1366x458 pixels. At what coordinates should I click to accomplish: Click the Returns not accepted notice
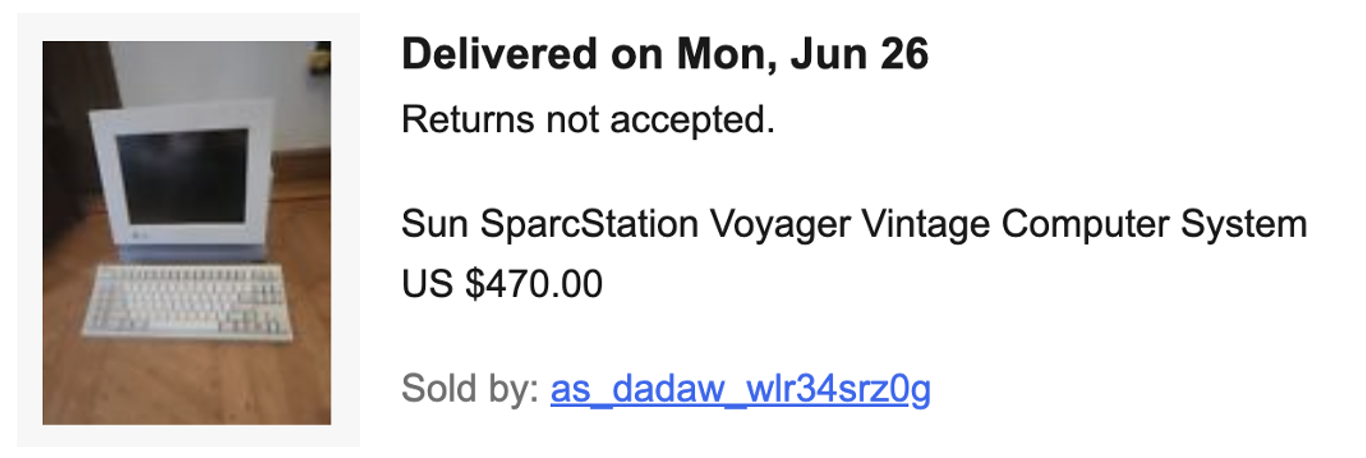pos(588,121)
